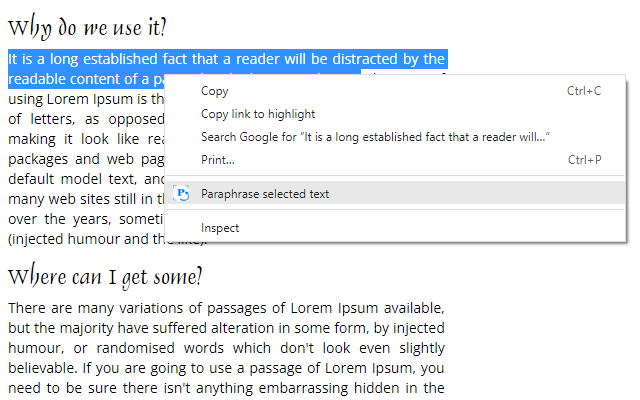Click the "Why do we use it?" heading
The height and width of the screenshot is (400, 640).
(x=88, y=27)
